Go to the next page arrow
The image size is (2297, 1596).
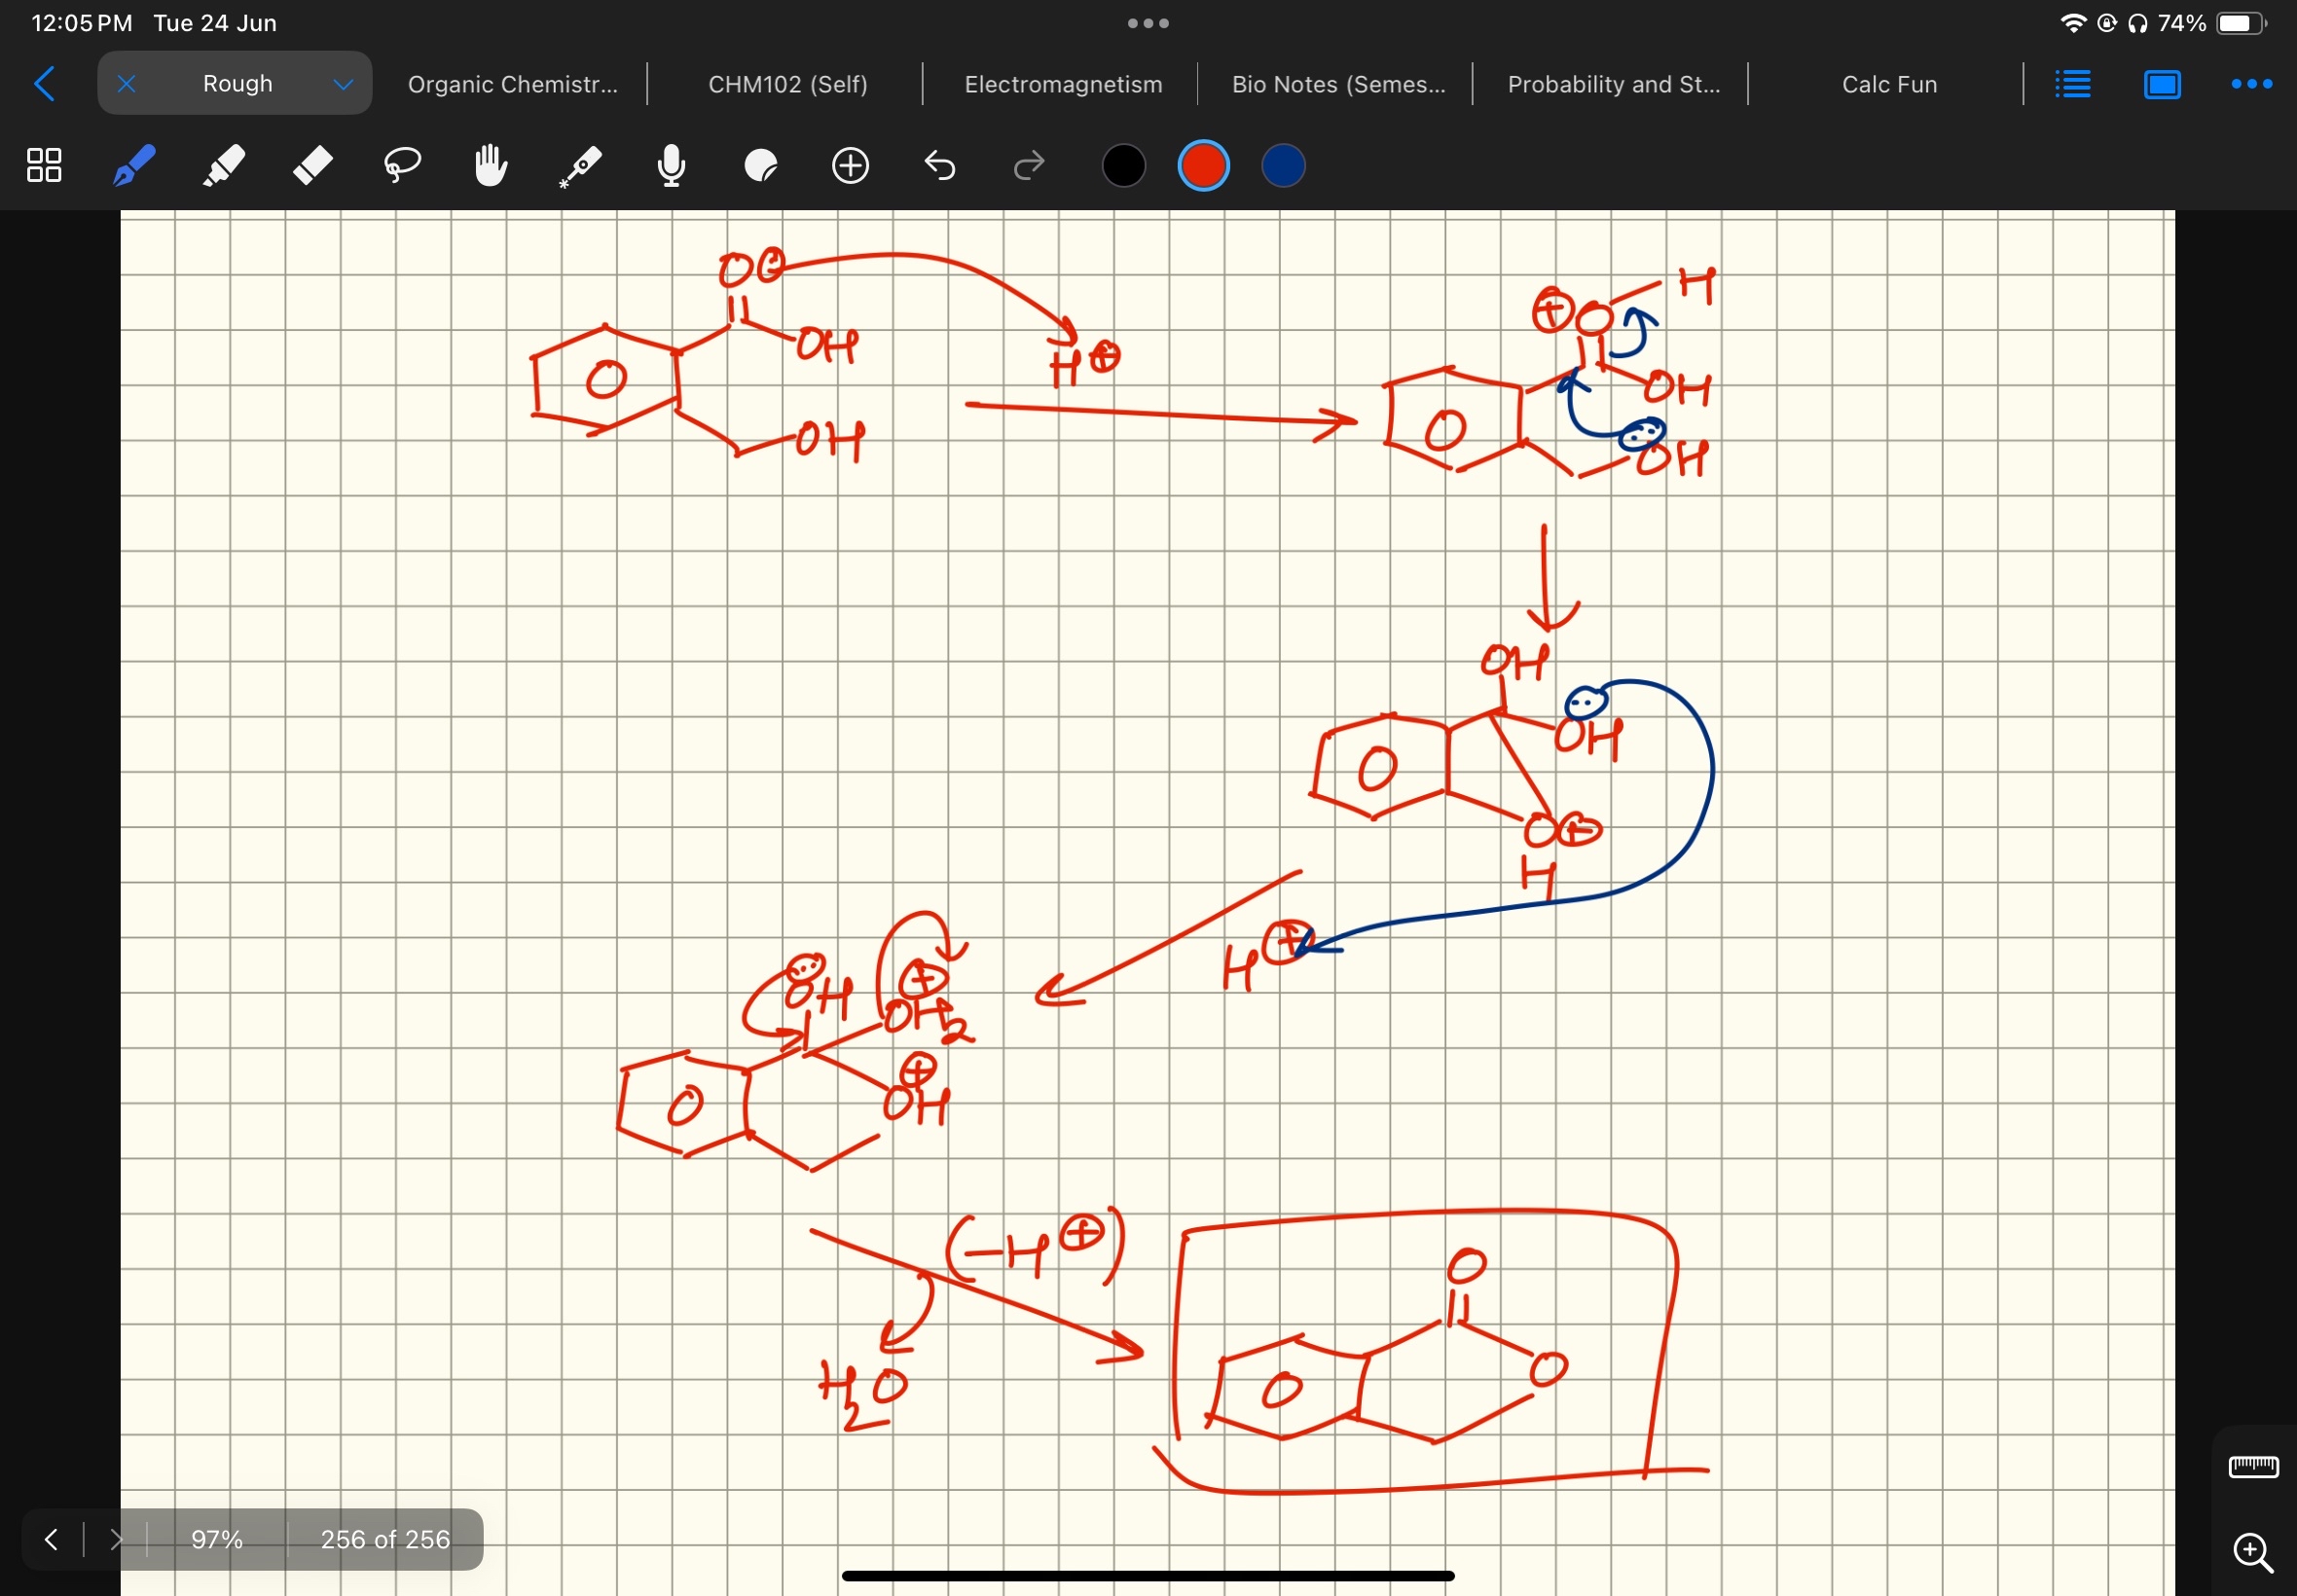pyautogui.click(x=116, y=1539)
